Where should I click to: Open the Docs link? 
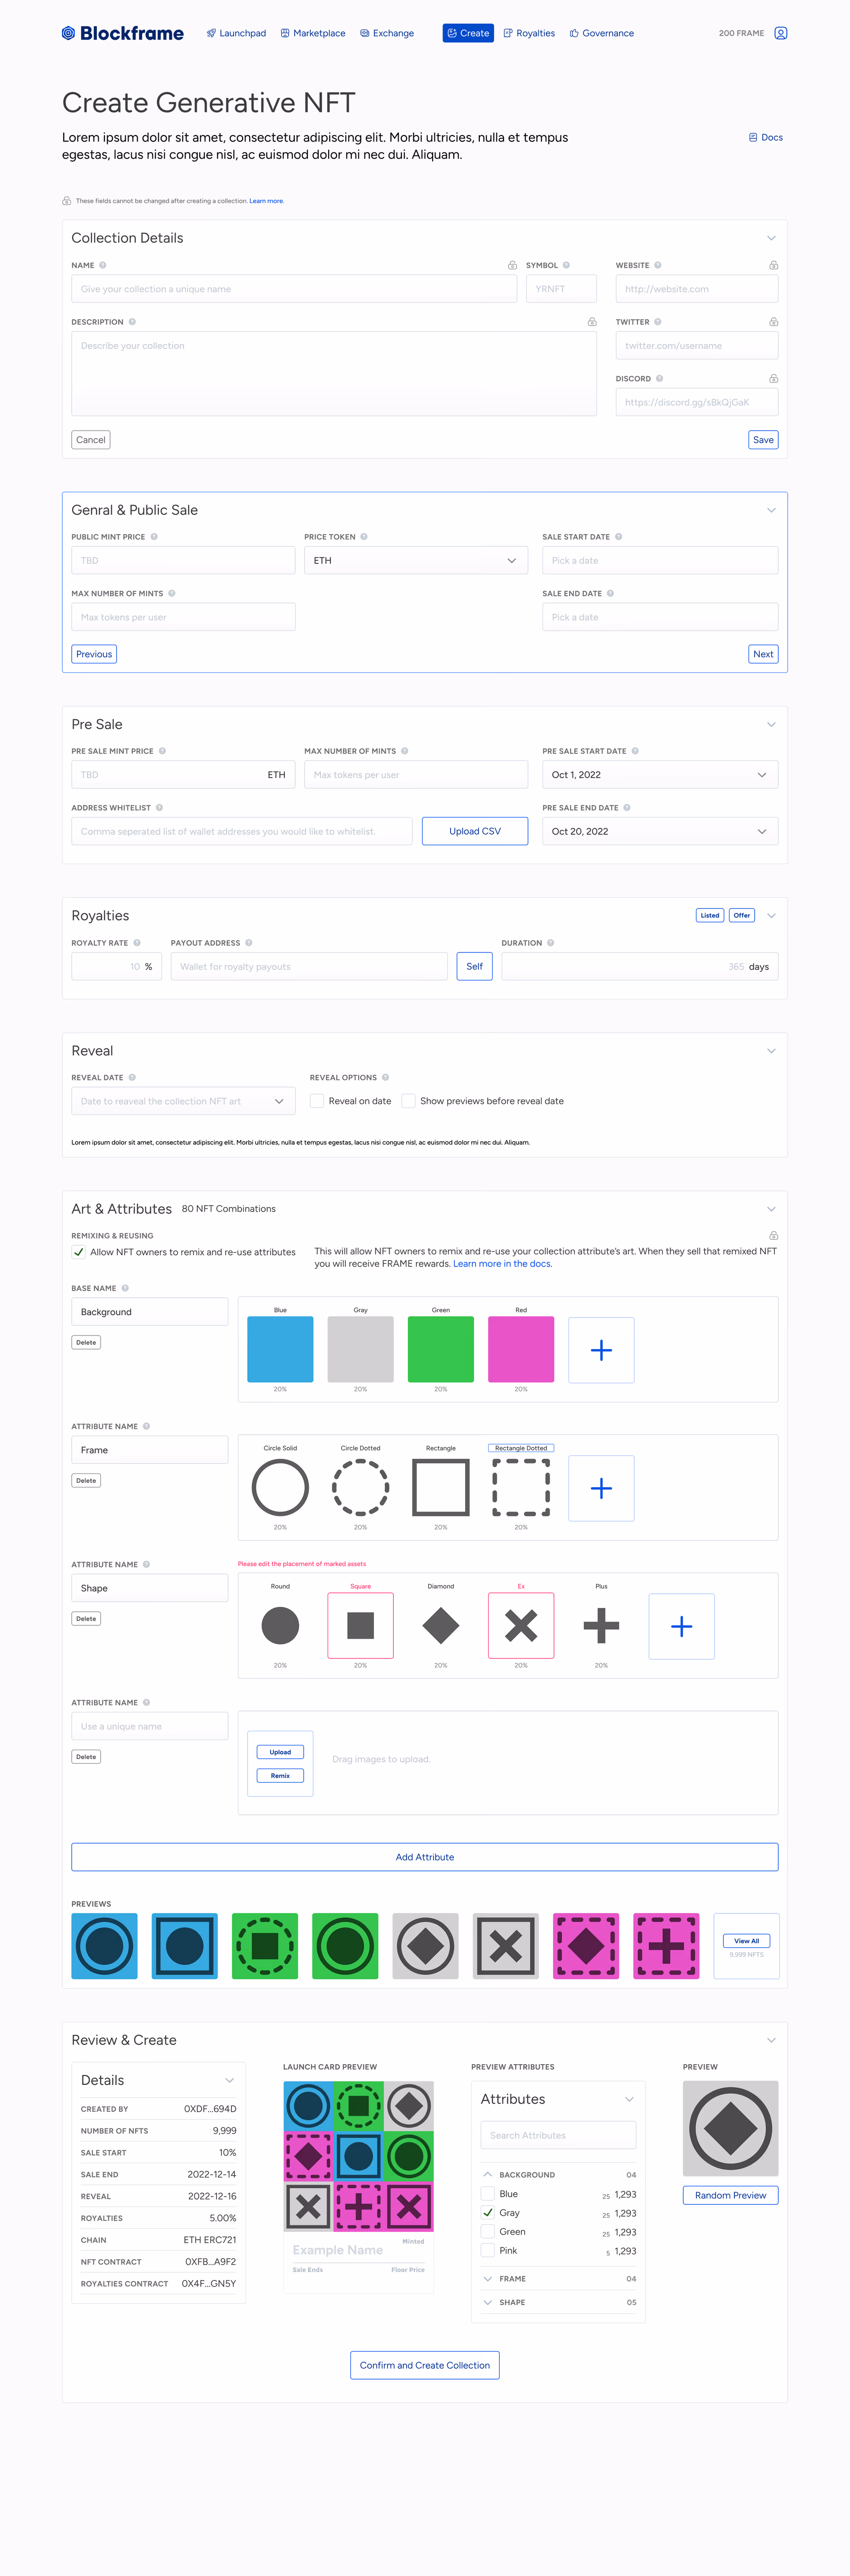[766, 138]
